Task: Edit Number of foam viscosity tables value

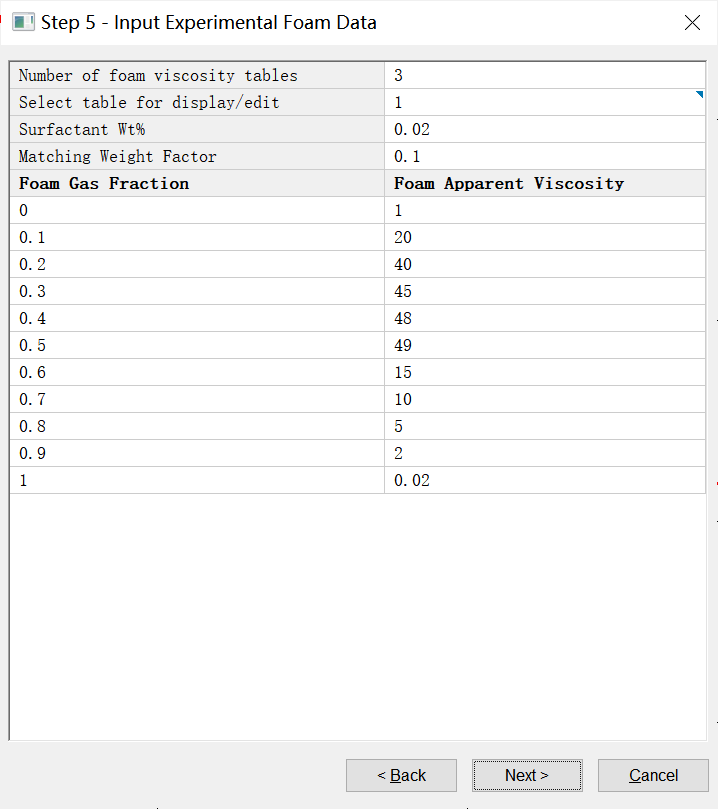Action: pyautogui.click(x=544, y=75)
